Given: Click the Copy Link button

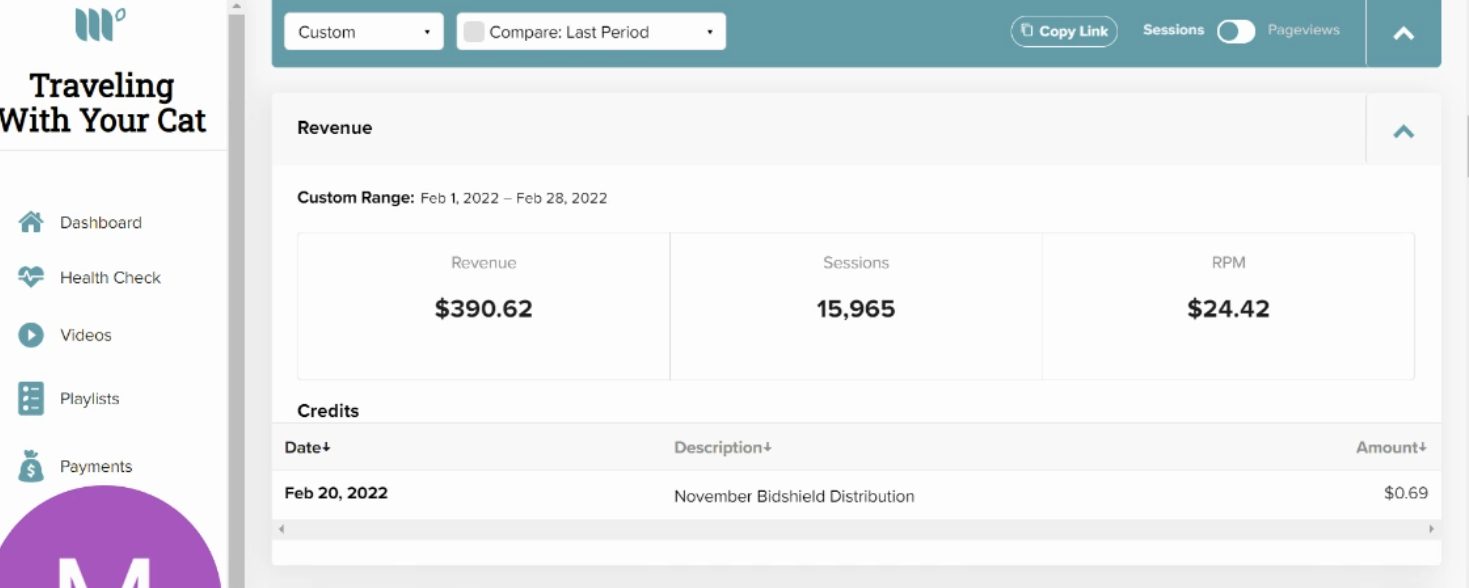Looking at the screenshot, I should click(1064, 31).
